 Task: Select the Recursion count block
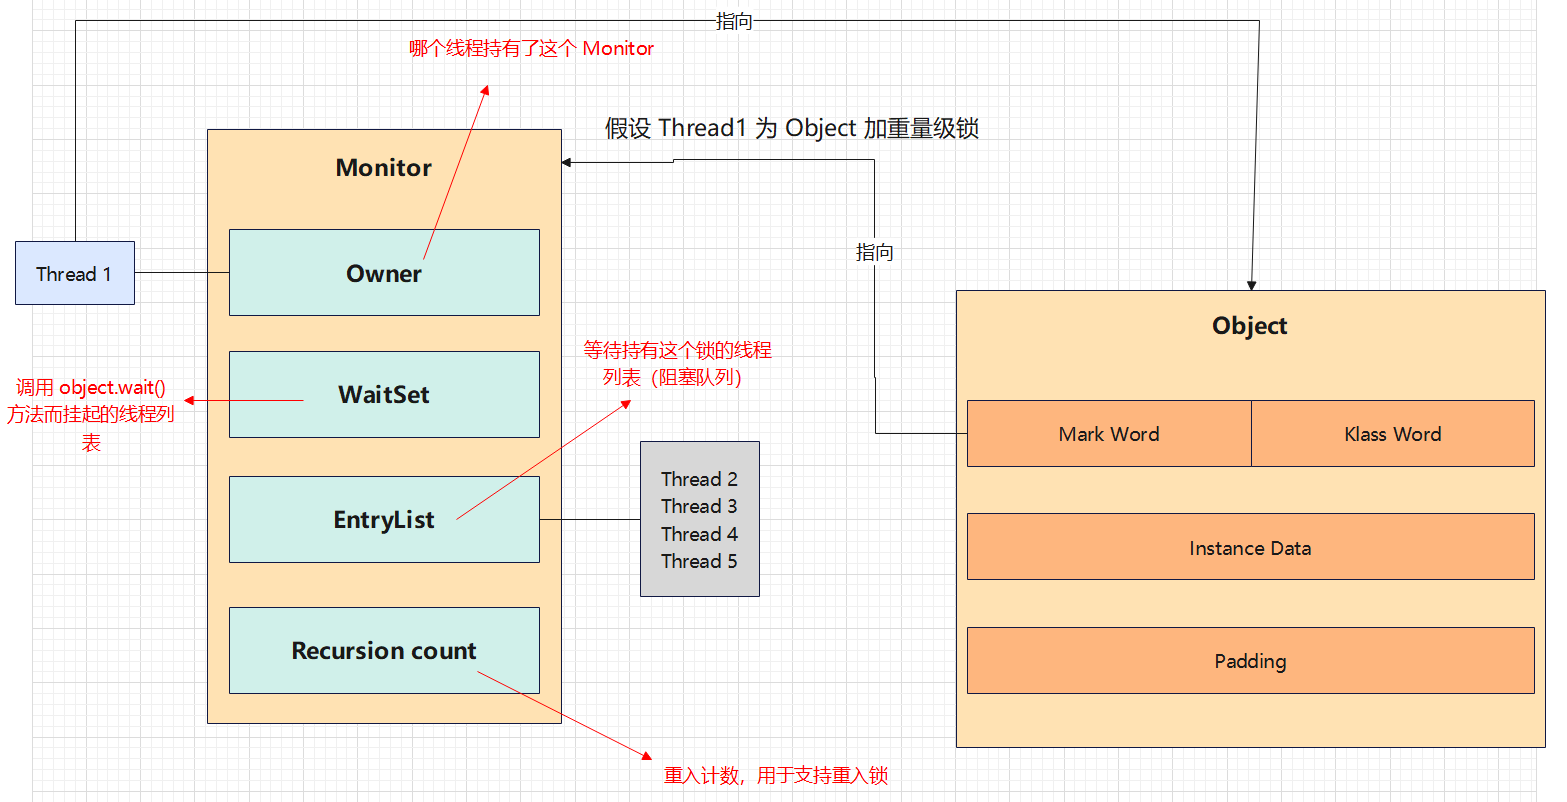pos(384,651)
